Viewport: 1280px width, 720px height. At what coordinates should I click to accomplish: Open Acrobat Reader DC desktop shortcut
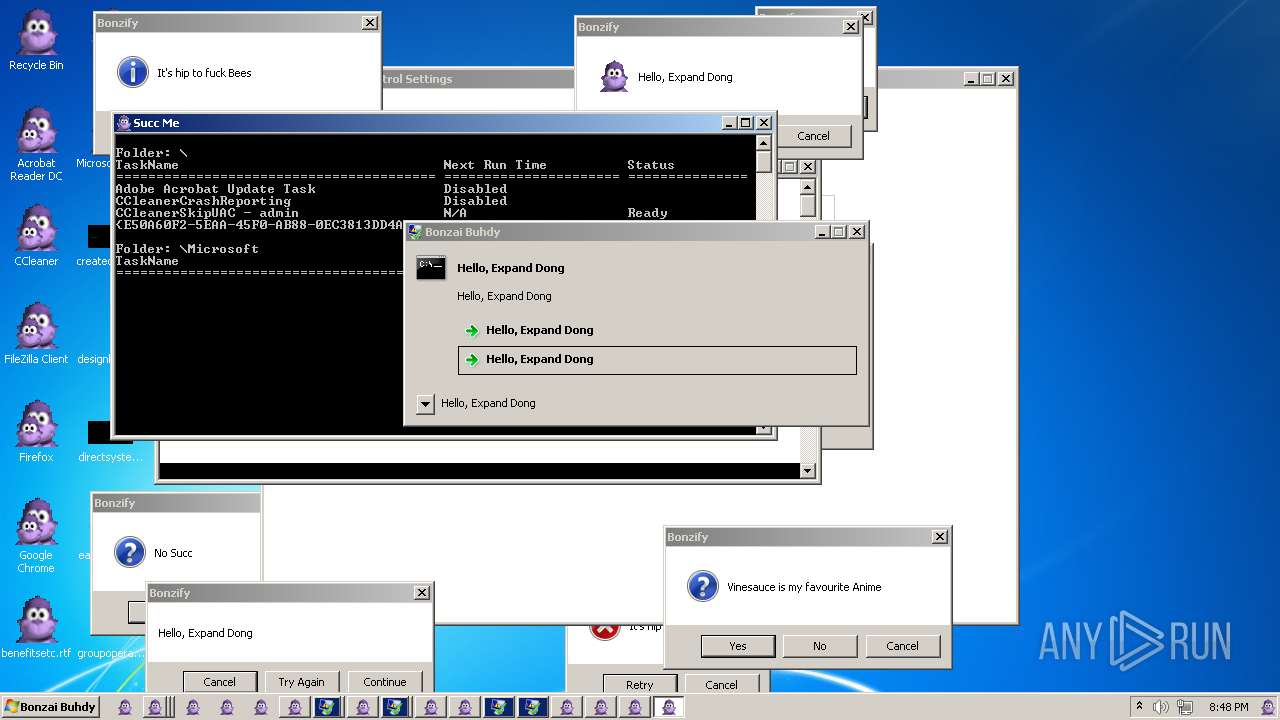36,145
